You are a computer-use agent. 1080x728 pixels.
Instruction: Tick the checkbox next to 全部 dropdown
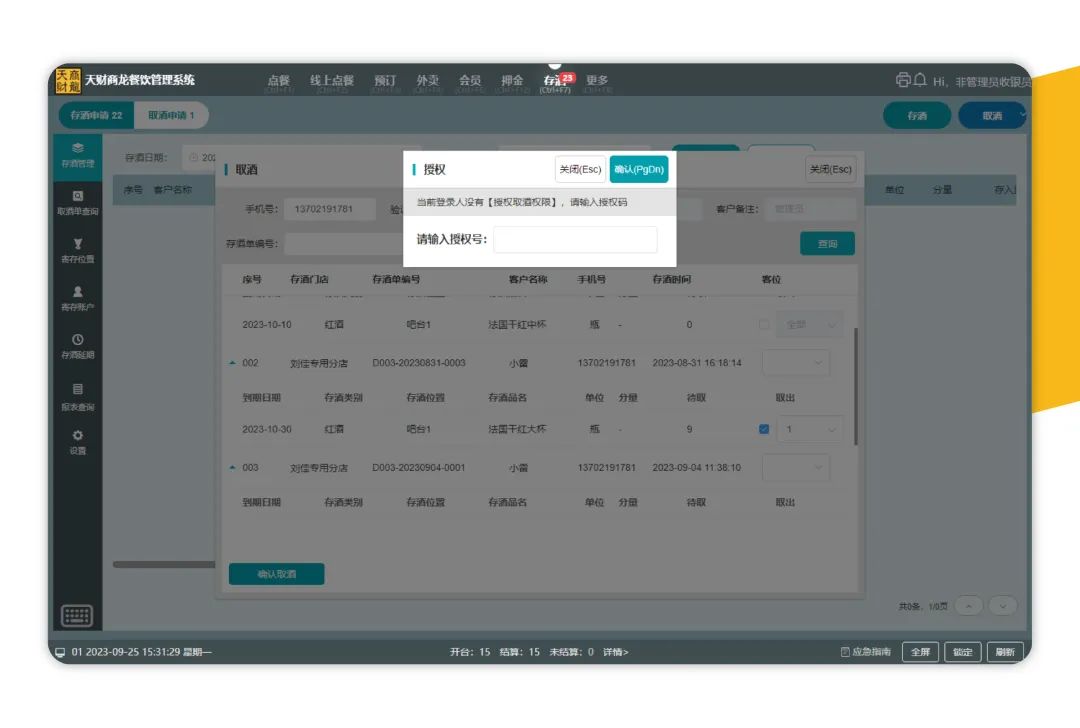point(764,325)
